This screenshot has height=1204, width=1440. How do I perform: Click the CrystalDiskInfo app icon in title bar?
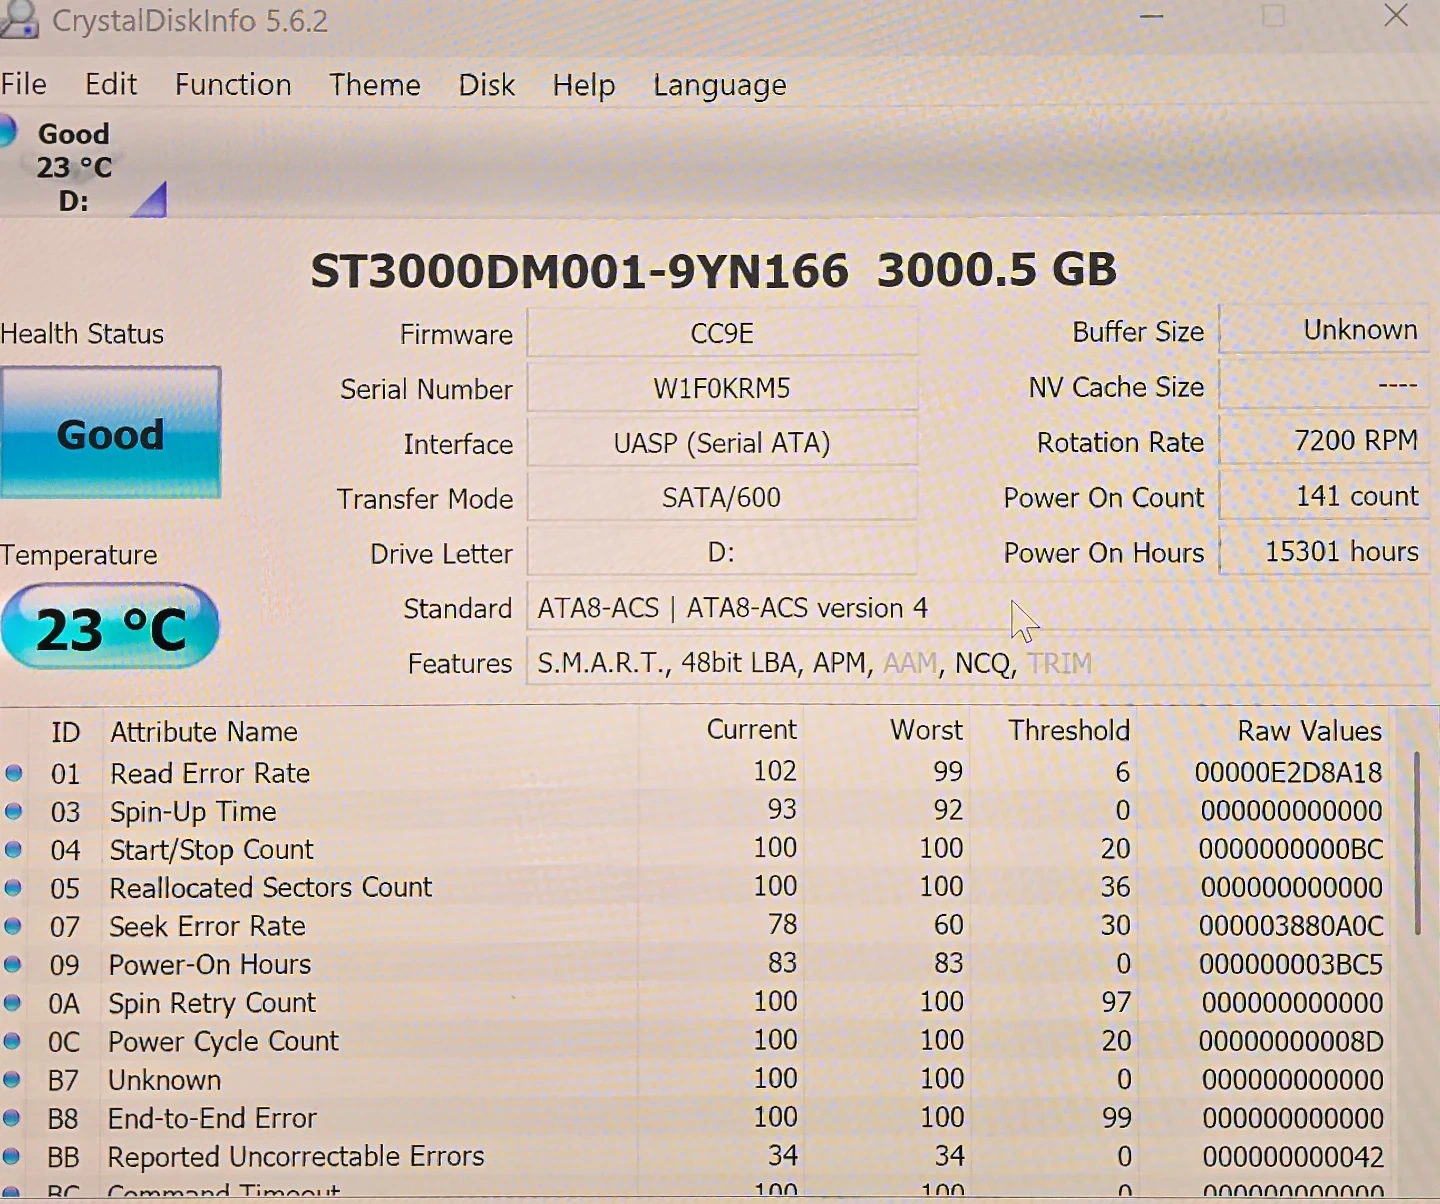[x=18, y=18]
